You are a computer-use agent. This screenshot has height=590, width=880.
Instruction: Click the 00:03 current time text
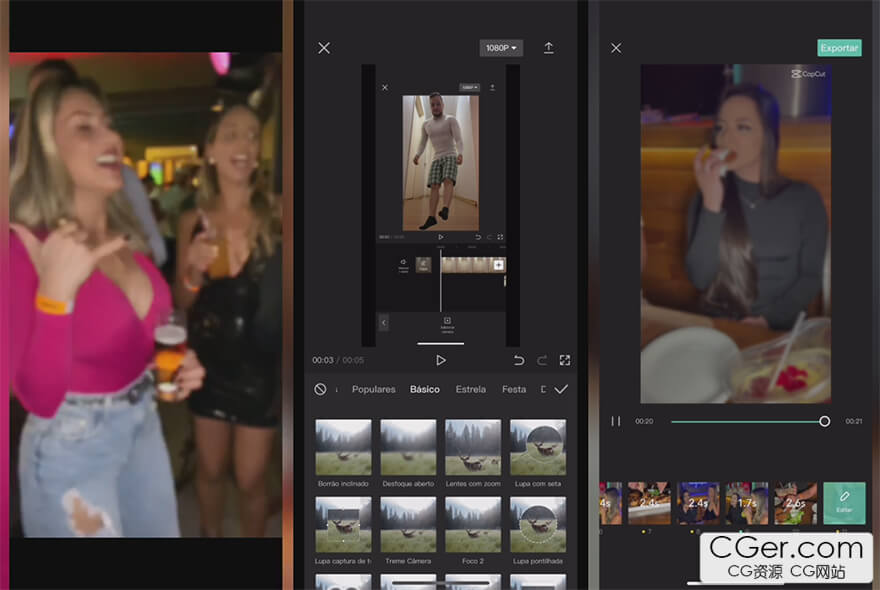(323, 360)
